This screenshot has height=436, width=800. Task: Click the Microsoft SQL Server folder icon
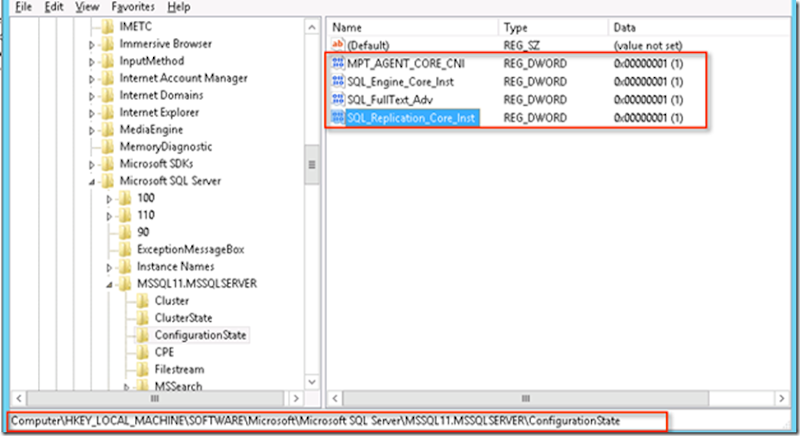[107, 181]
